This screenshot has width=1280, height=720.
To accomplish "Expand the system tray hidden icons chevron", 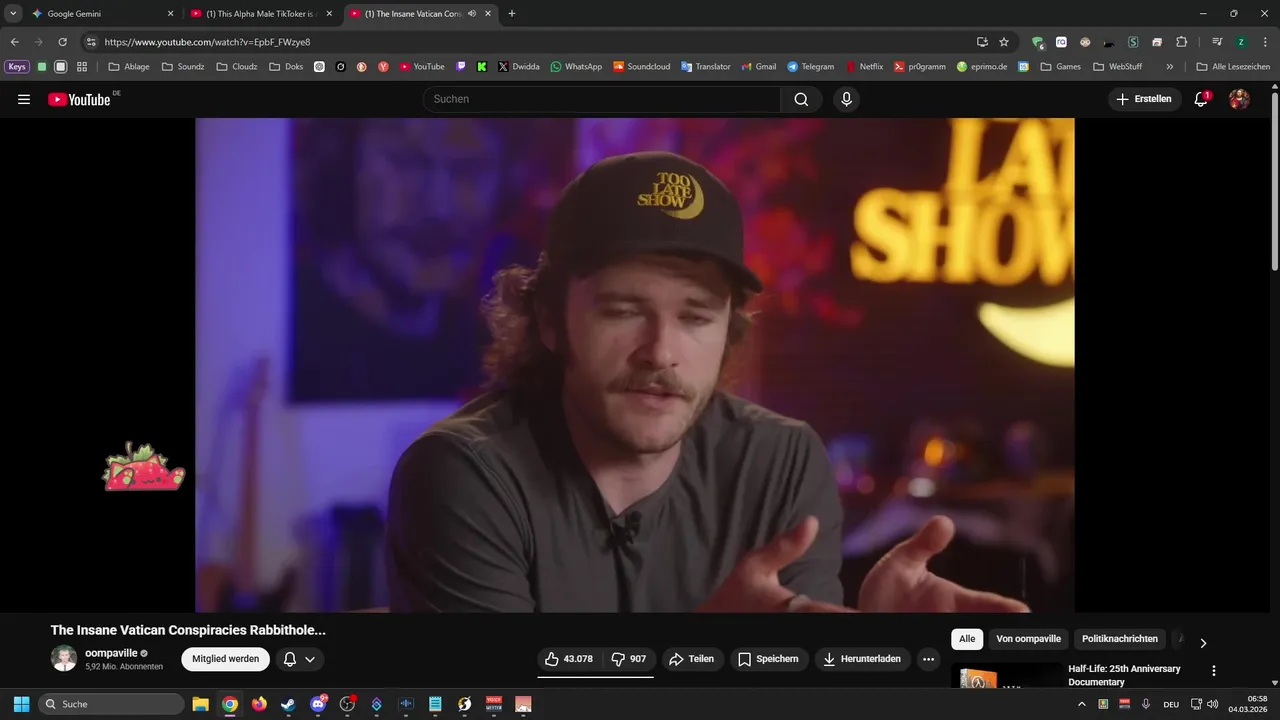I will pos(1081,704).
